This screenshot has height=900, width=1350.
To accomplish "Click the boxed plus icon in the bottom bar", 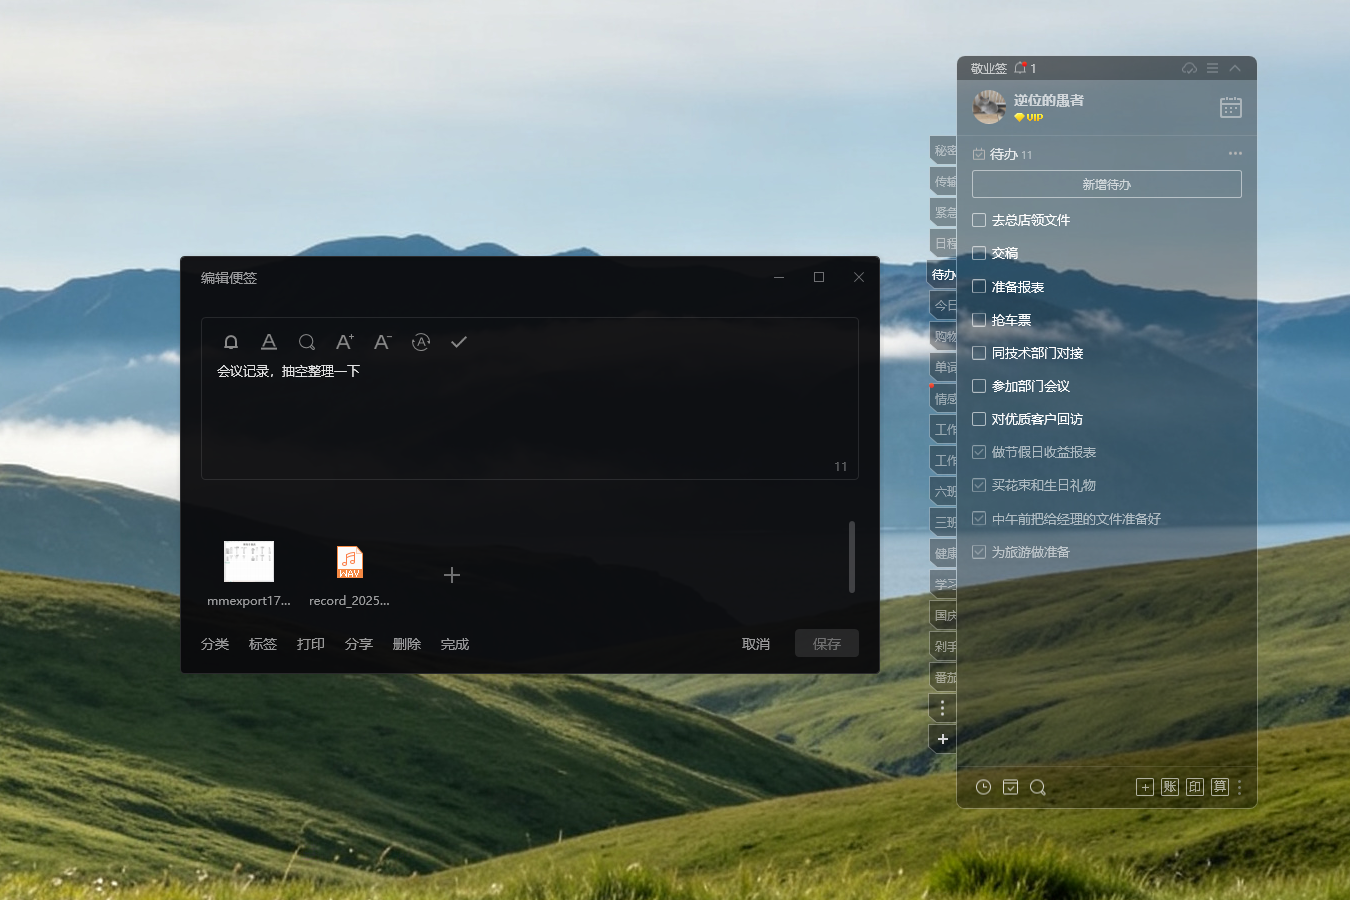I will coord(1145,787).
